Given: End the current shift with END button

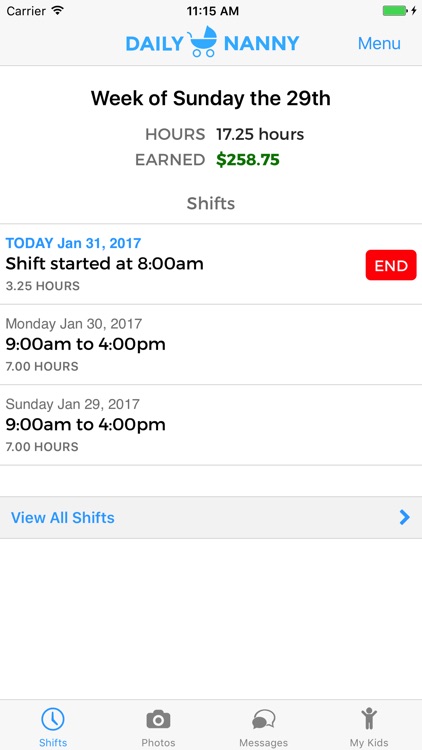Looking at the screenshot, I should 391,265.
